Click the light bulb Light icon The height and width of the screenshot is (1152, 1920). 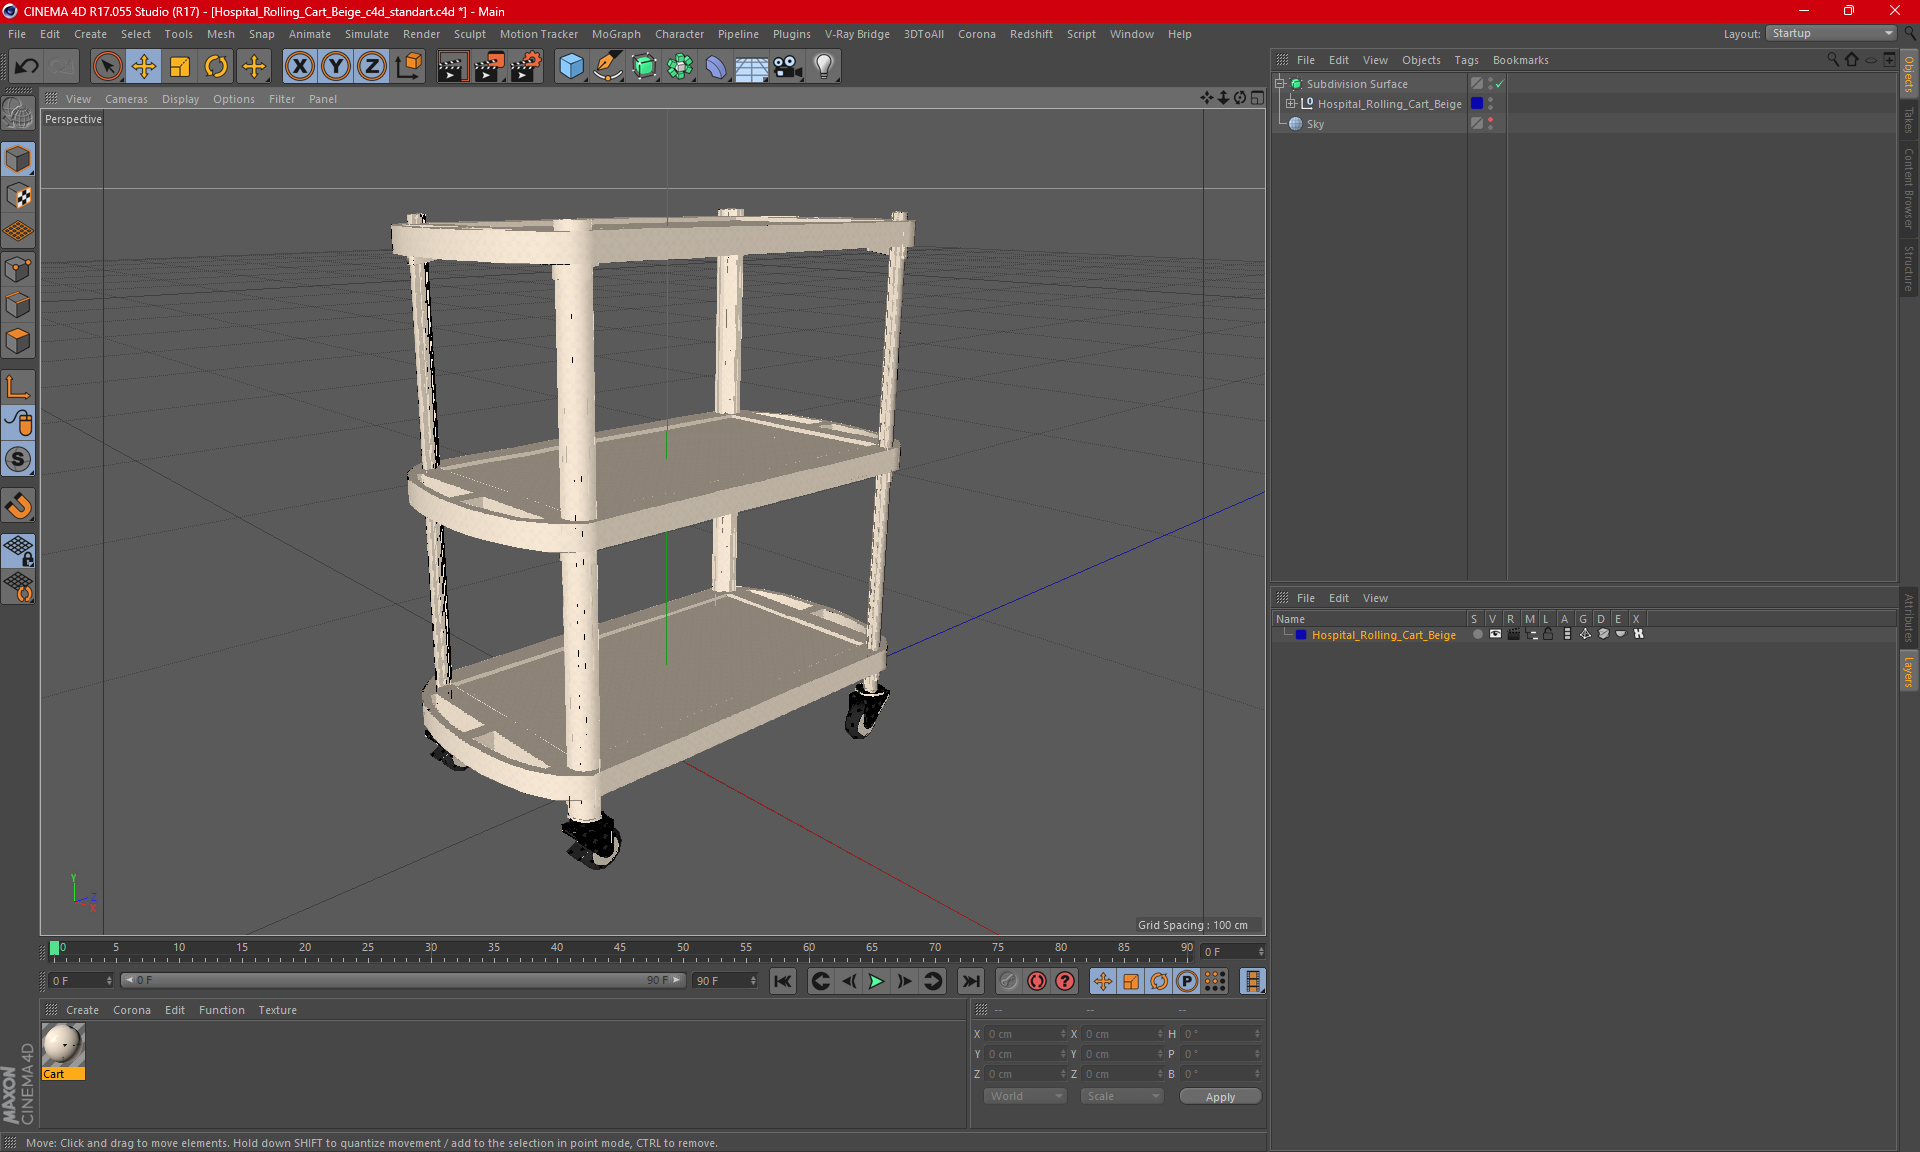click(x=823, y=67)
